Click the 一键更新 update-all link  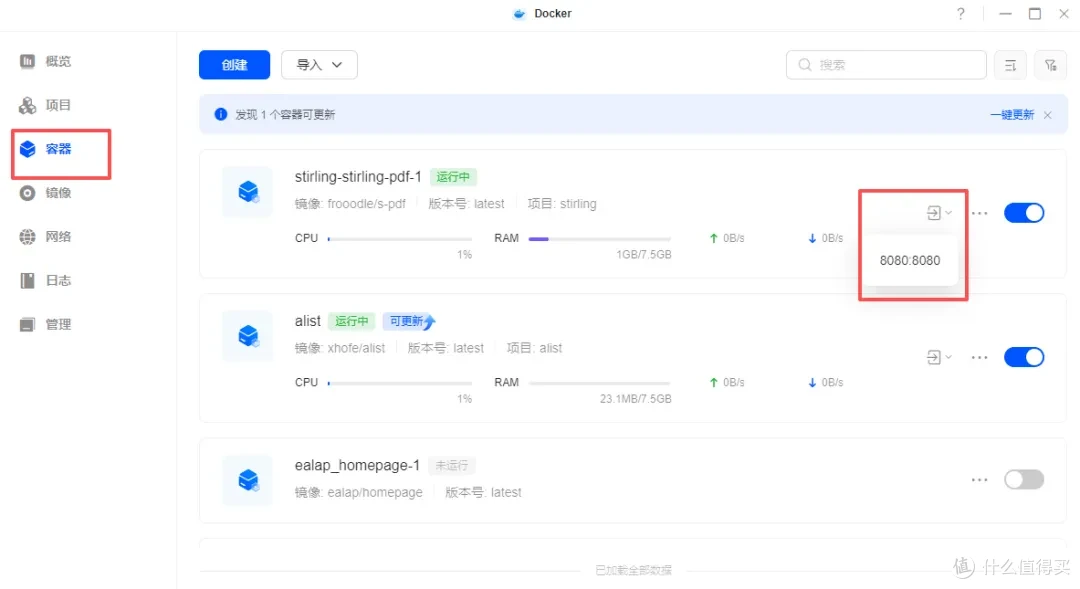[x=1012, y=114]
